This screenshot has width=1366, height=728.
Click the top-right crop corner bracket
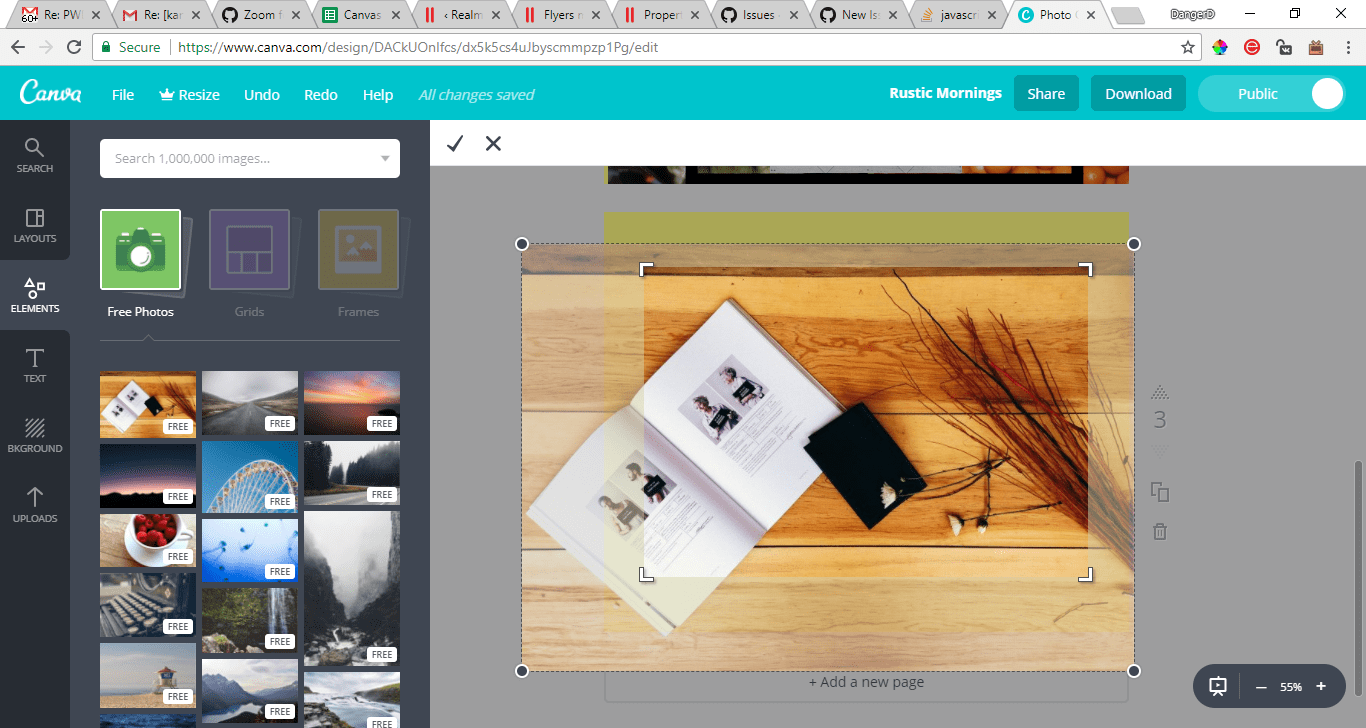1085,269
